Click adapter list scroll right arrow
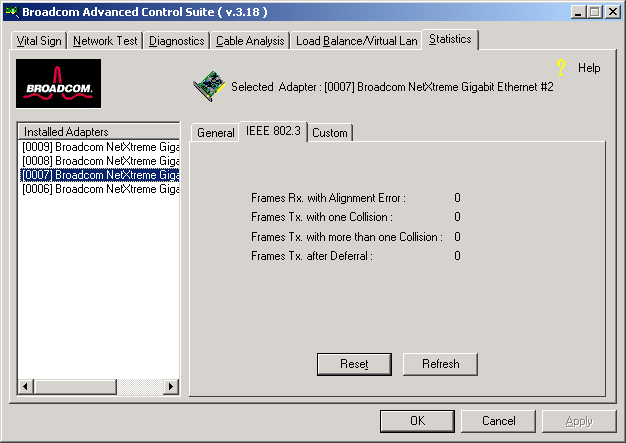Image resolution: width=626 pixels, height=443 pixels. tap(171, 386)
